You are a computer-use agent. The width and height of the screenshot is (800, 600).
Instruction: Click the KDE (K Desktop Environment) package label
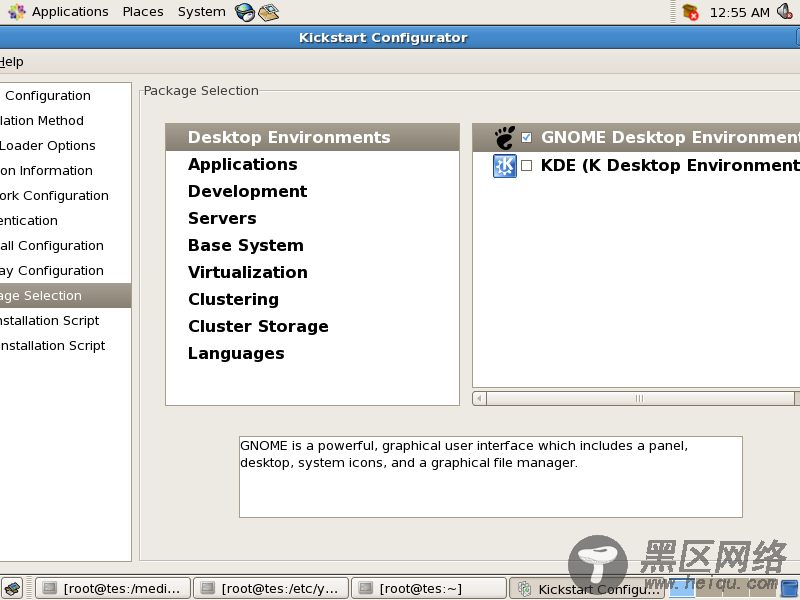[670, 165]
